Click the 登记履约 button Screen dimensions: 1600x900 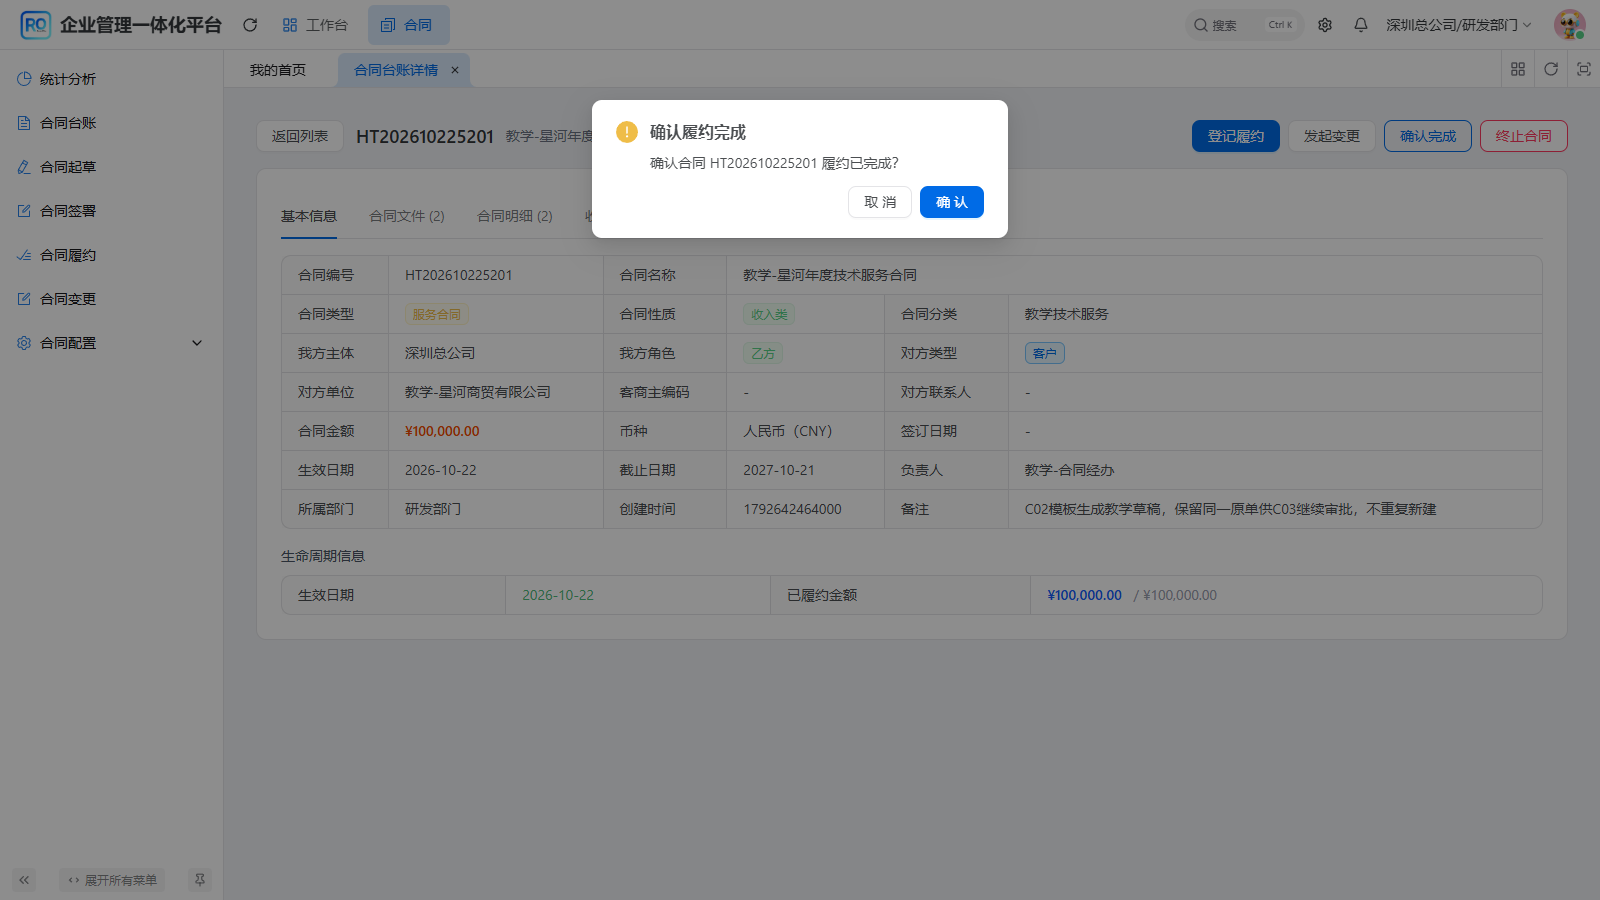coord(1236,136)
